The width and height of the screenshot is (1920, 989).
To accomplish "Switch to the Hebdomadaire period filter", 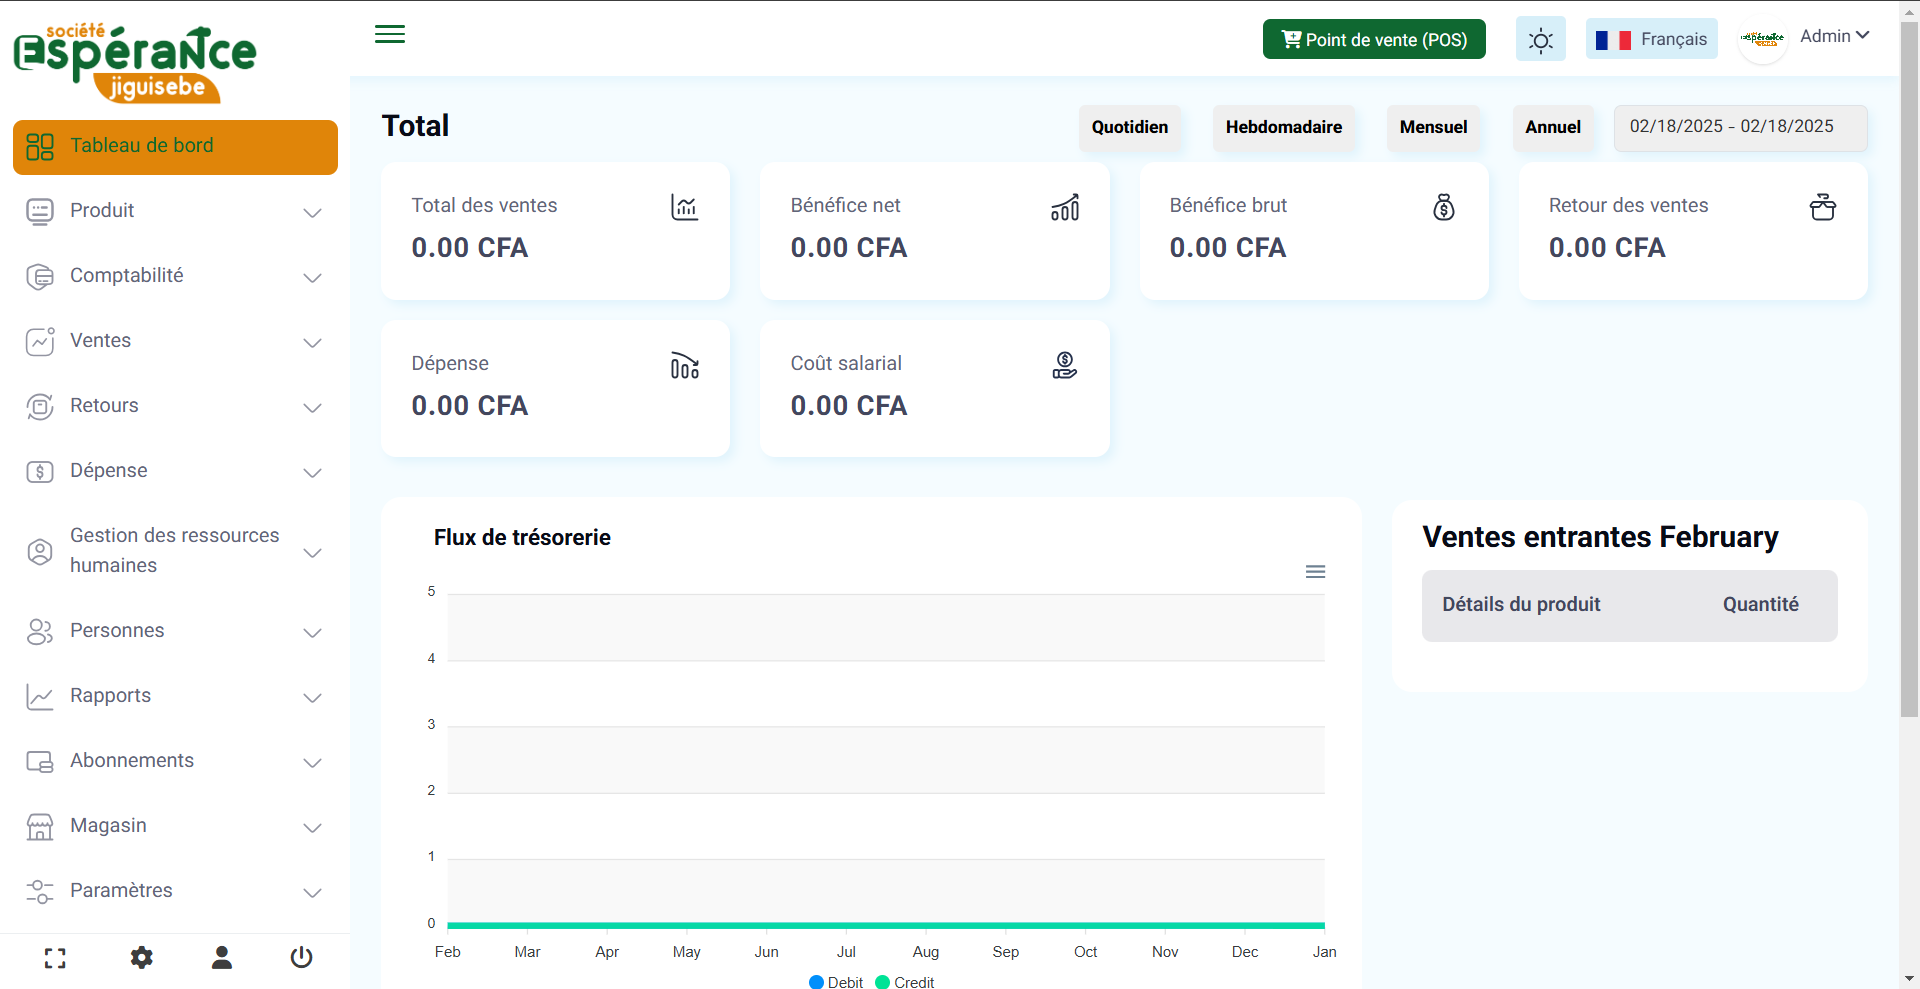I will coord(1283,127).
